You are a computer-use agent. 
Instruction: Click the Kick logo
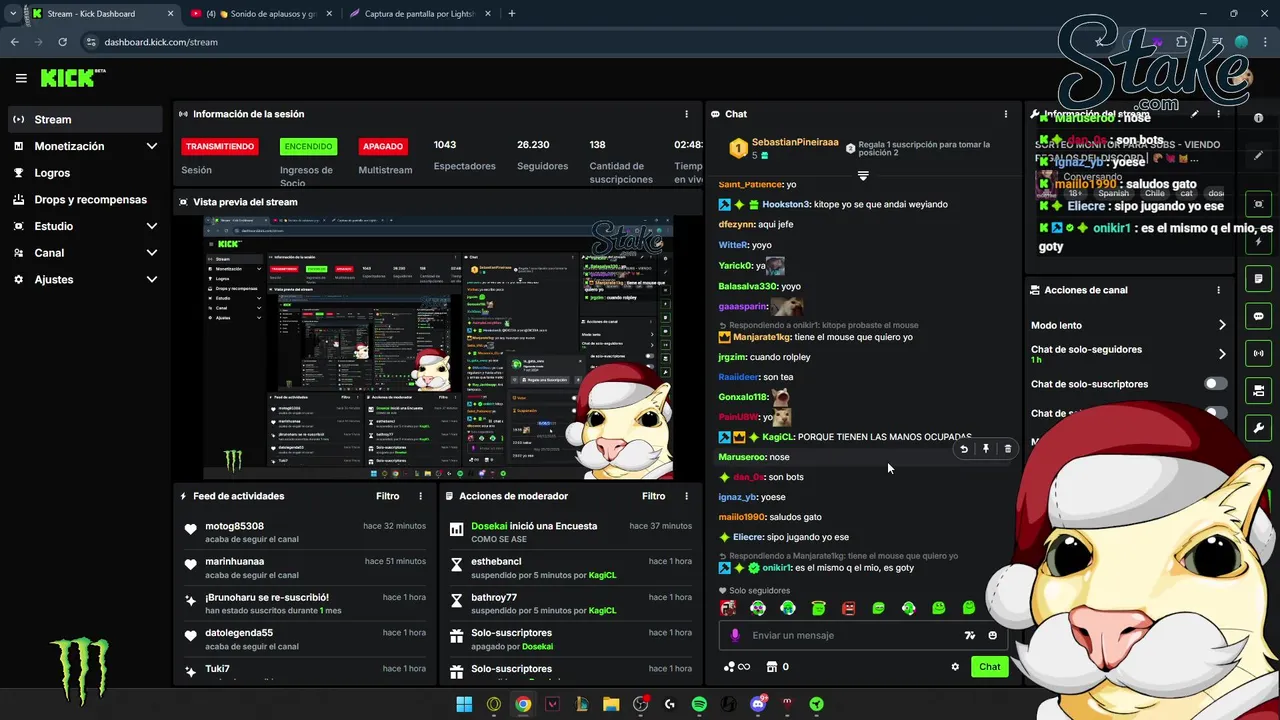point(73,78)
